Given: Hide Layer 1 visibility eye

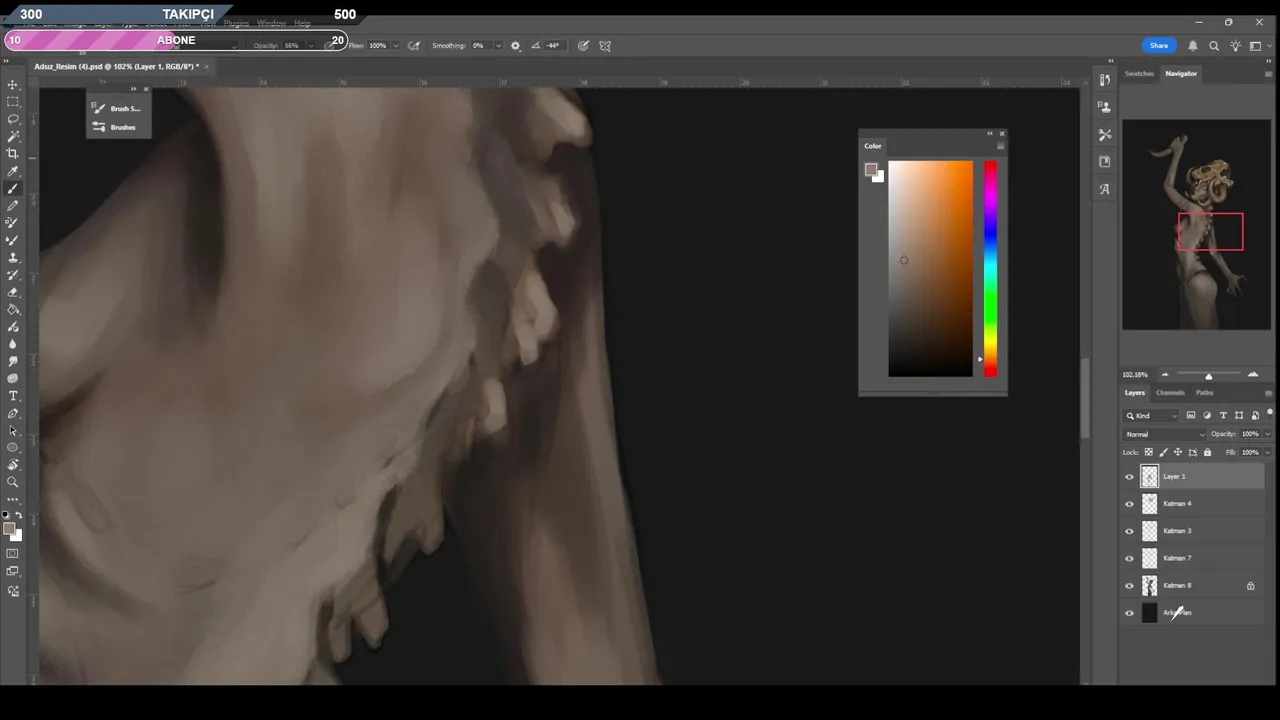Looking at the screenshot, I should tap(1130, 477).
